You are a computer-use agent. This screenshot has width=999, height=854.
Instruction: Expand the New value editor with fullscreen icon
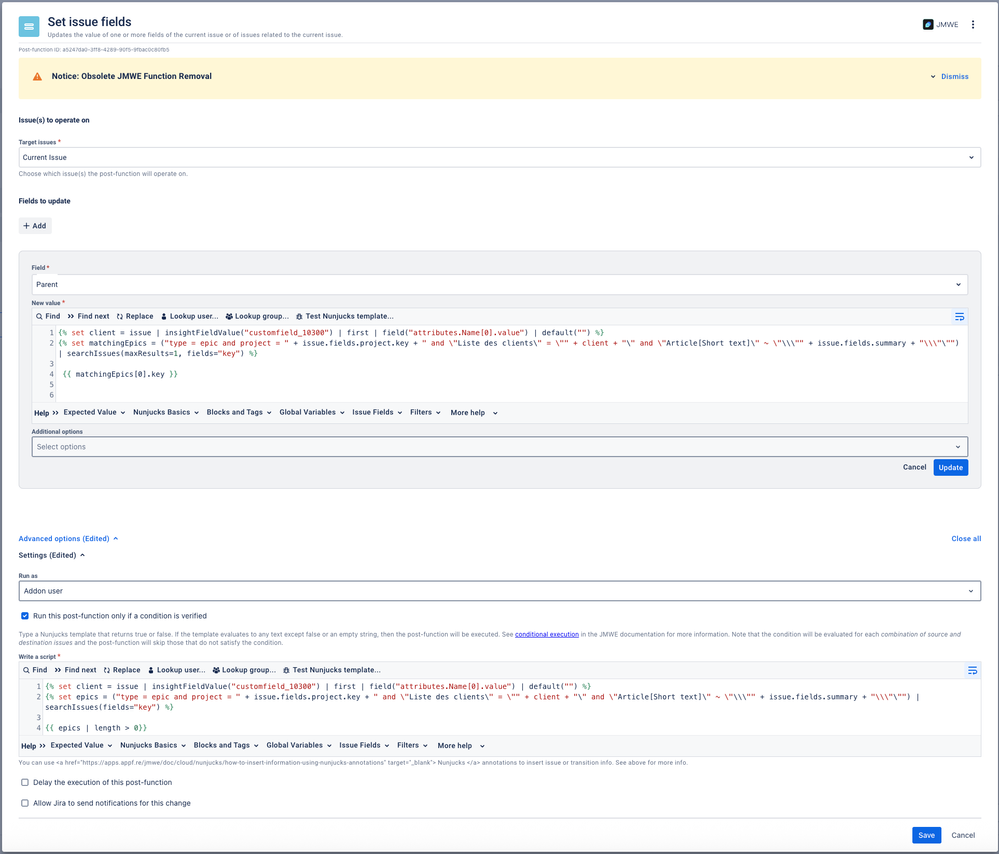960,316
